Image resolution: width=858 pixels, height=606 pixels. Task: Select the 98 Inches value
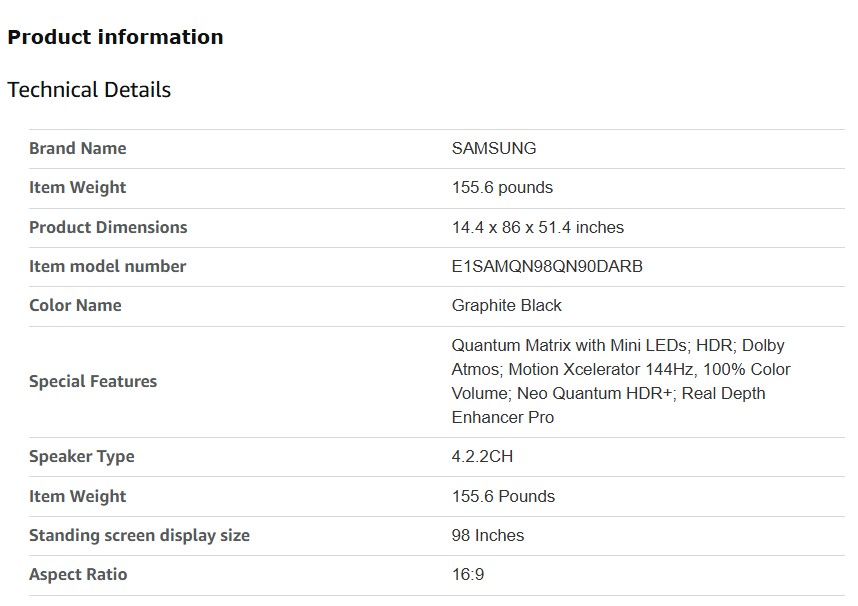point(487,535)
